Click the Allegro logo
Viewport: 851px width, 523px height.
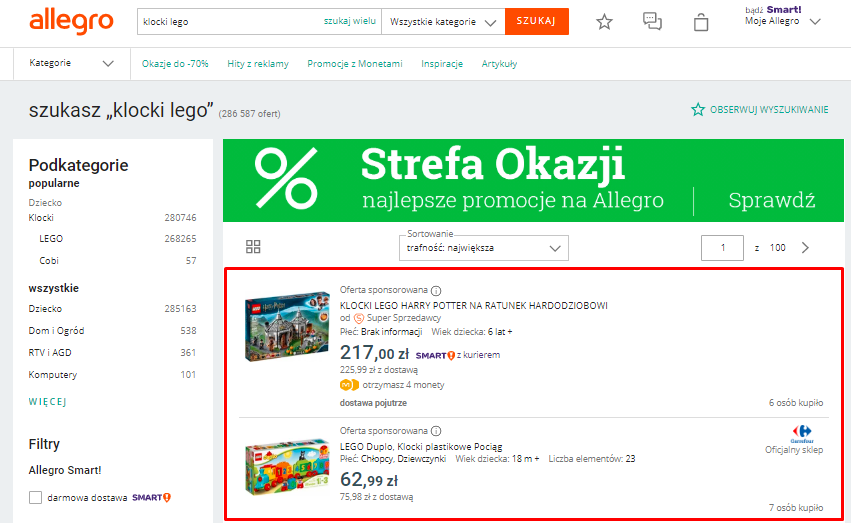[x=71, y=22]
